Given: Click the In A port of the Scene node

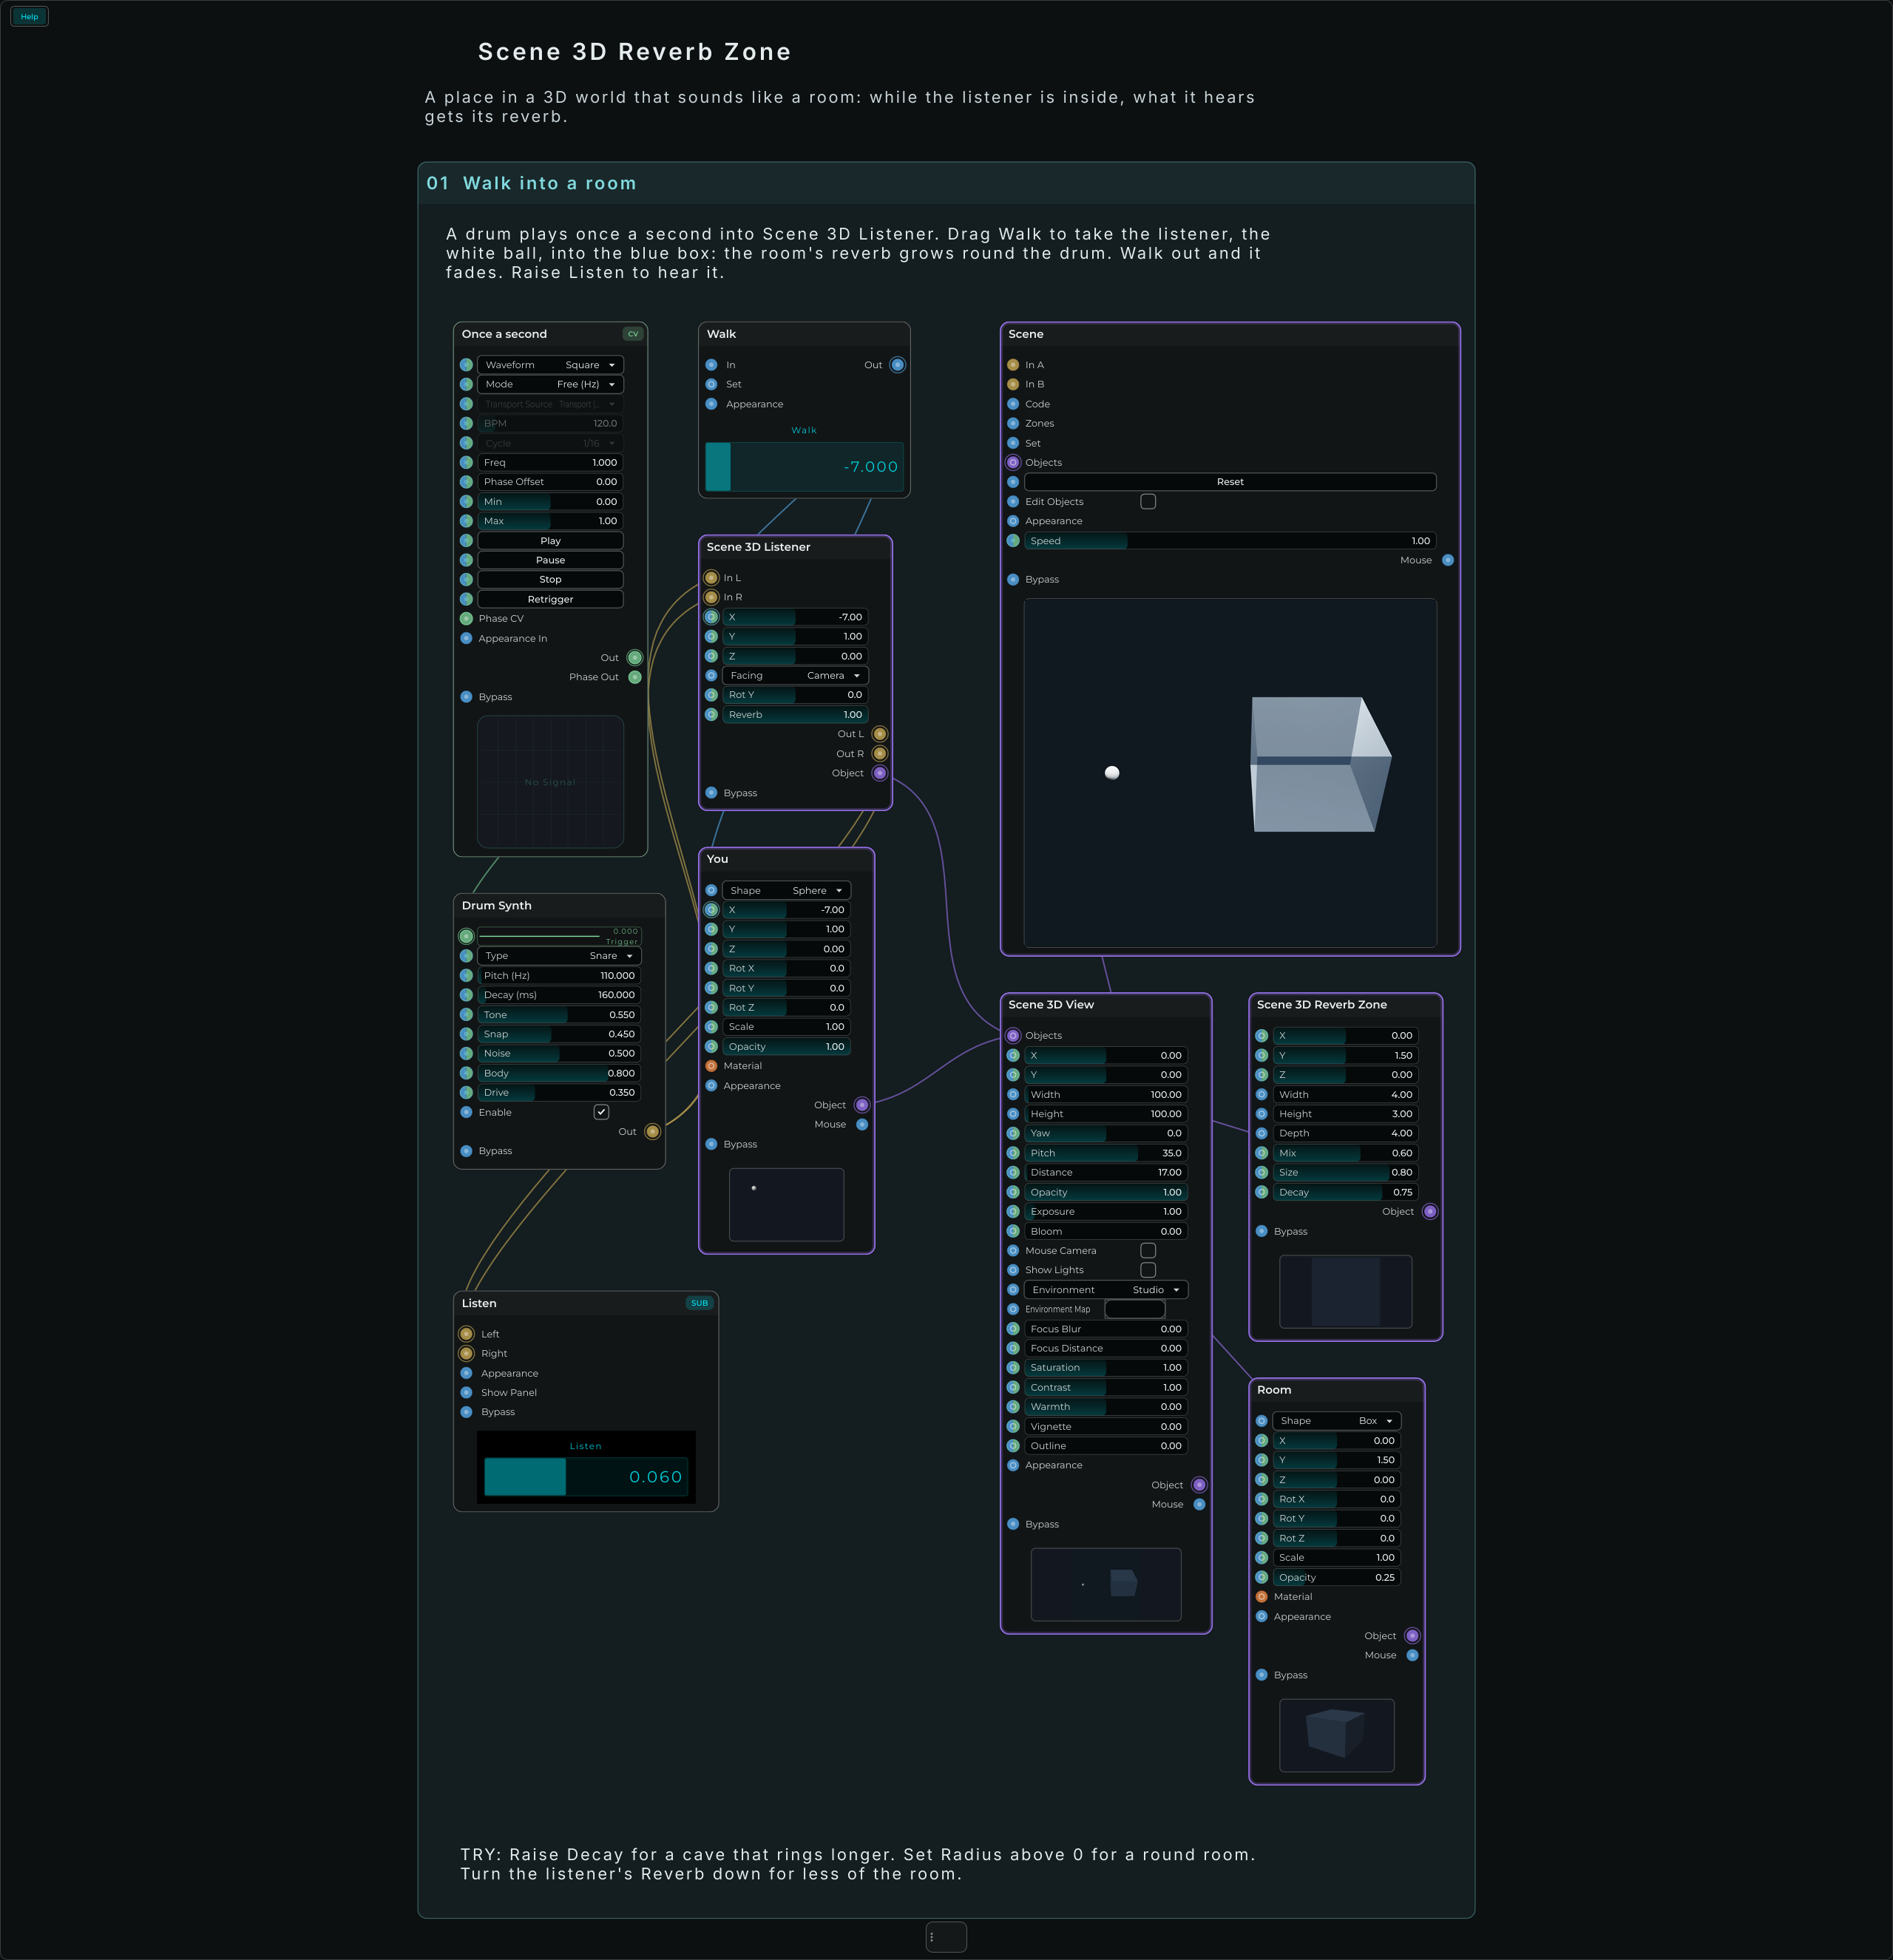Looking at the screenshot, I should point(1013,365).
